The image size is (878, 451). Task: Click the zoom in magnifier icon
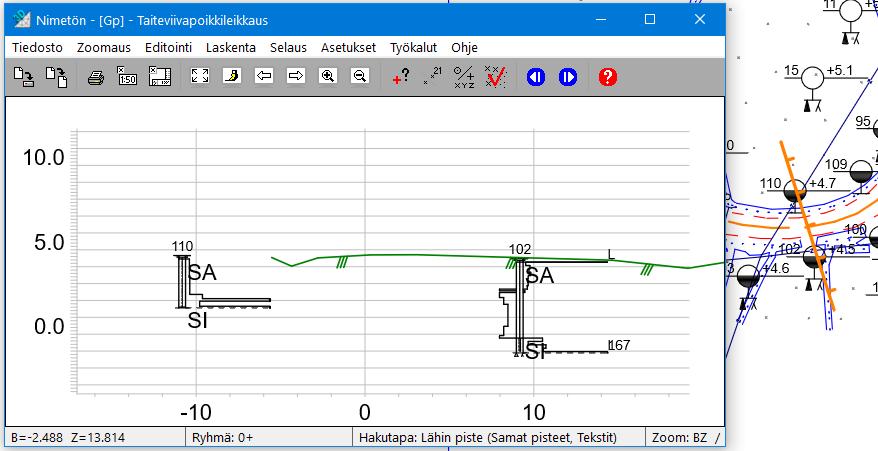(x=328, y=76)
